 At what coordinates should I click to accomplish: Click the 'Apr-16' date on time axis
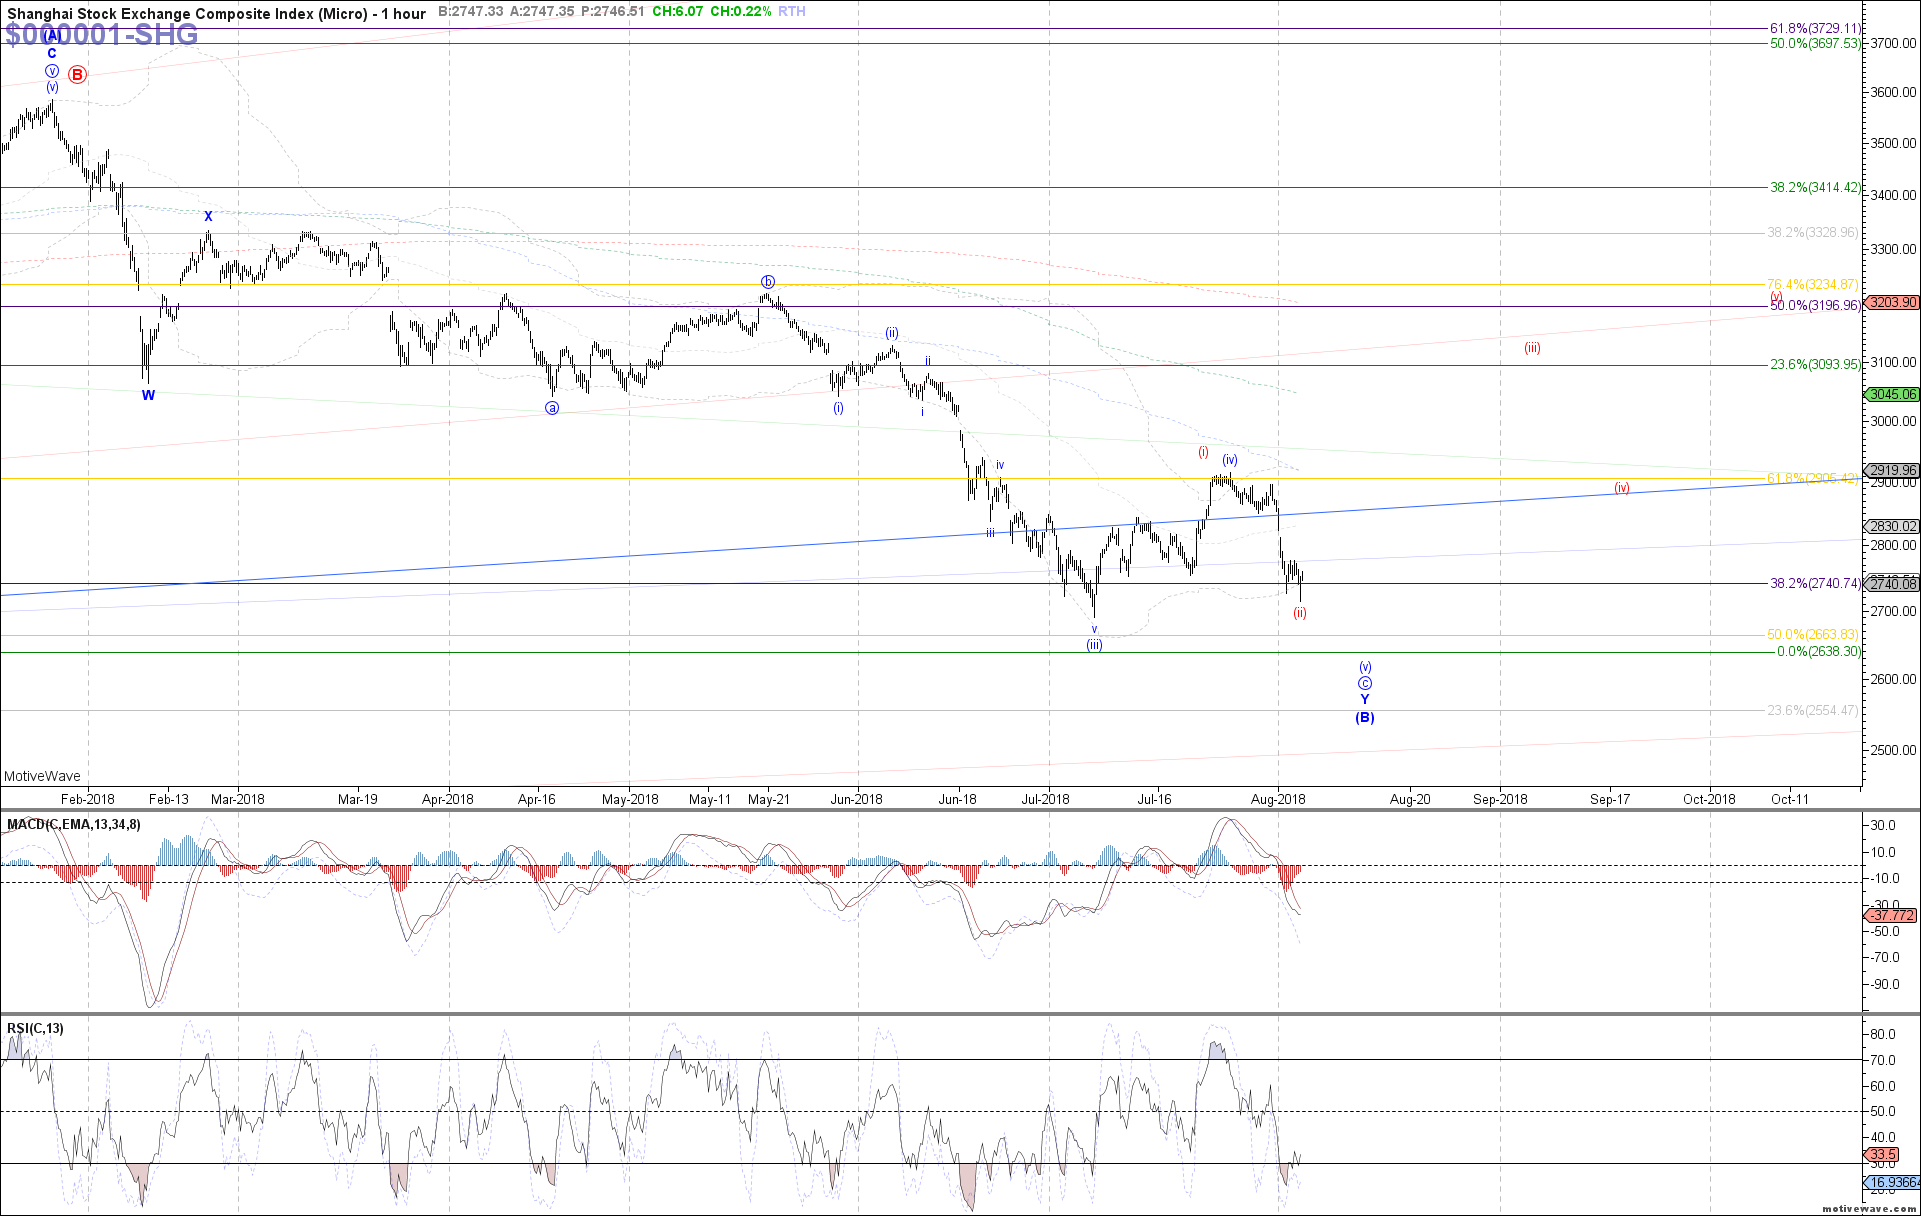pyautogui.click(x=536, y=799)
